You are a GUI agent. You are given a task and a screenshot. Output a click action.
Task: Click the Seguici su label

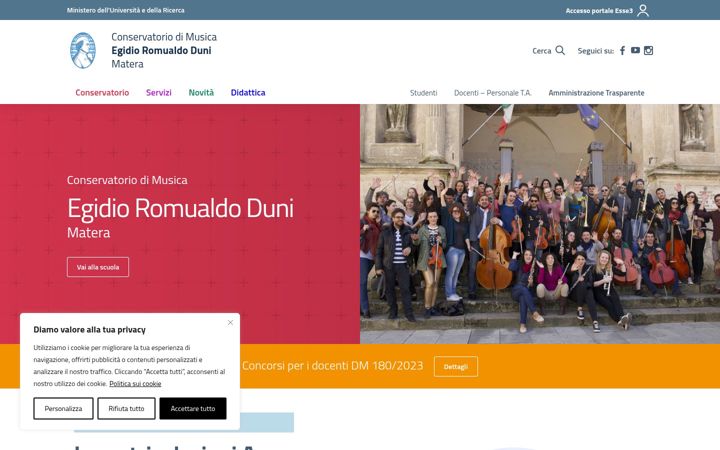click(596, 51)
